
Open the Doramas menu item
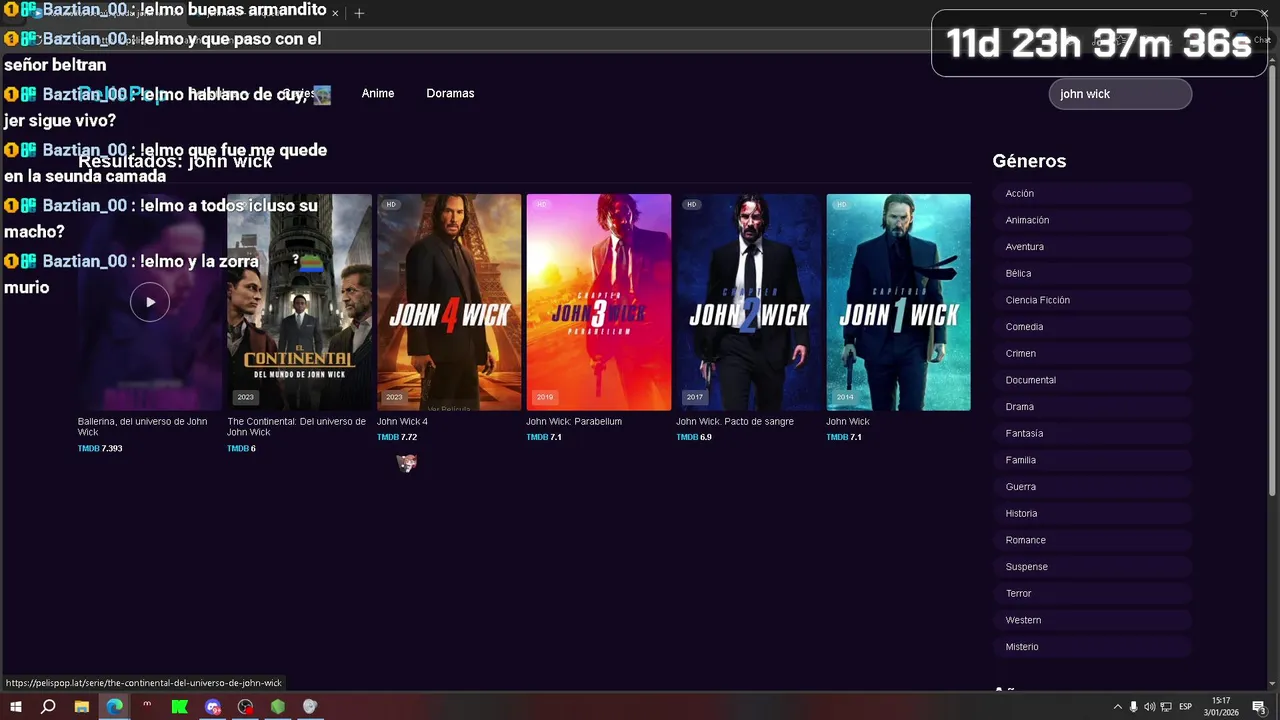tap(450, 93)
